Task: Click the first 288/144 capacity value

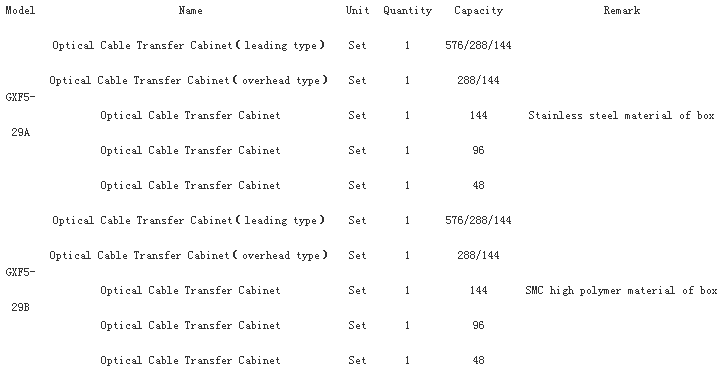Action: click(x=478, y=80)
